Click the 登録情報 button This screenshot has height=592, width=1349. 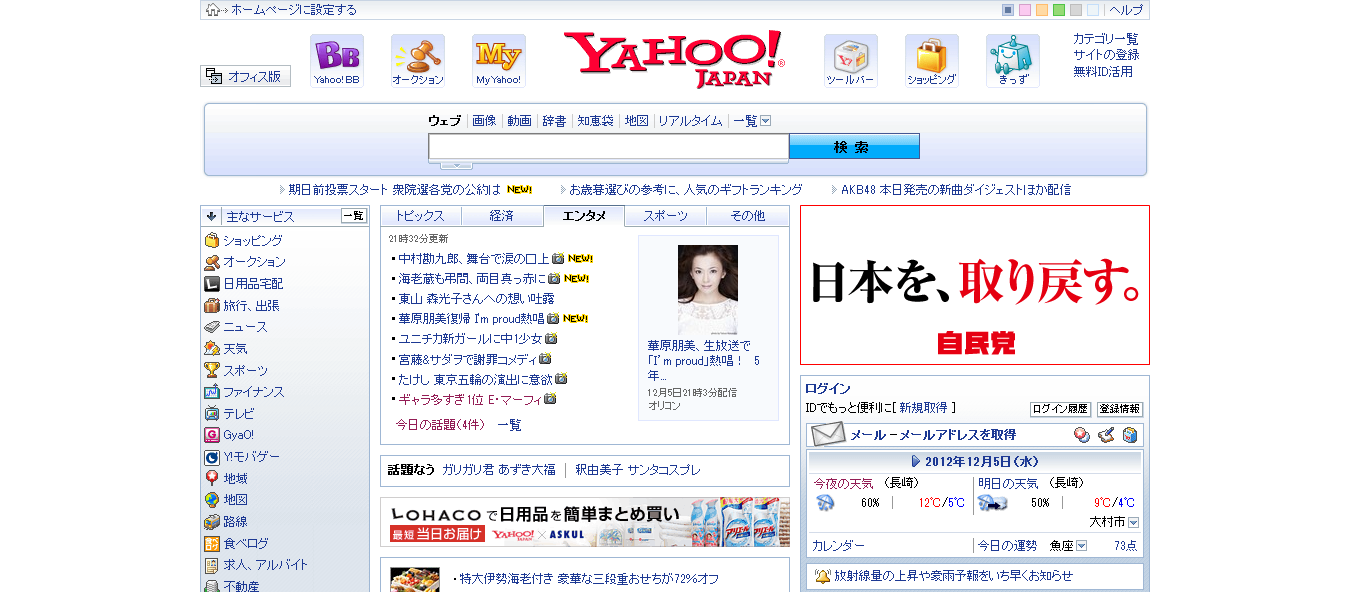1120,409
